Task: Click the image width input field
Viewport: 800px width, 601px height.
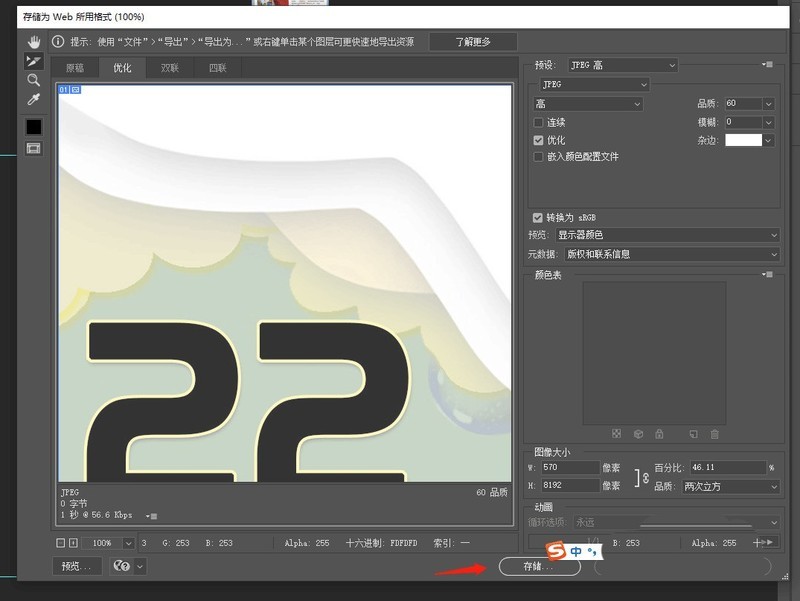Action: pyautogui.click(x=571, y=467)
